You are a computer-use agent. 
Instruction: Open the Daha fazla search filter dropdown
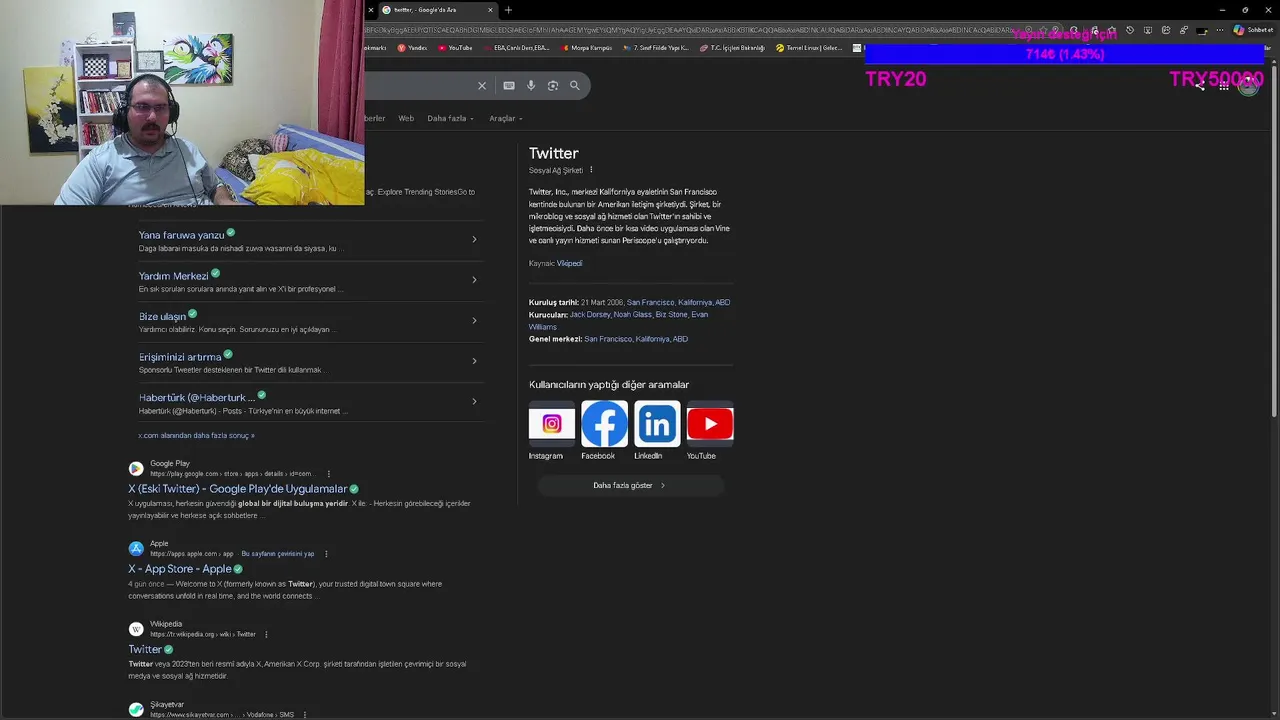click(450, 118)
